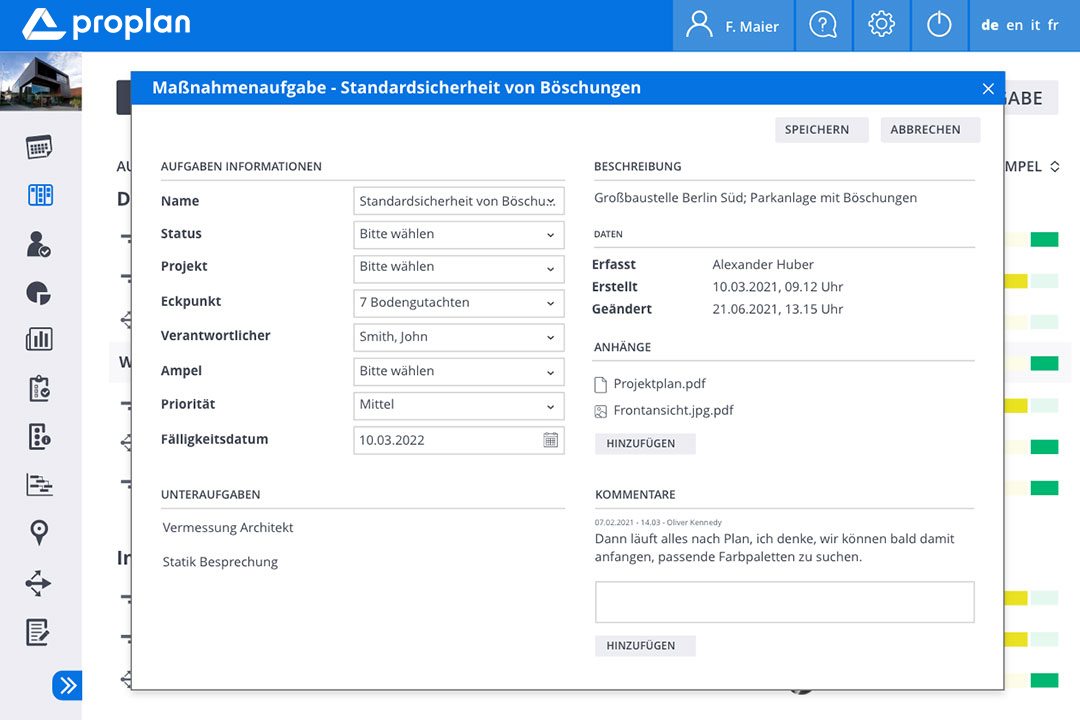Switch language to French (fr)
This screenshot has width=1080, height=720.
[1053, 26]
